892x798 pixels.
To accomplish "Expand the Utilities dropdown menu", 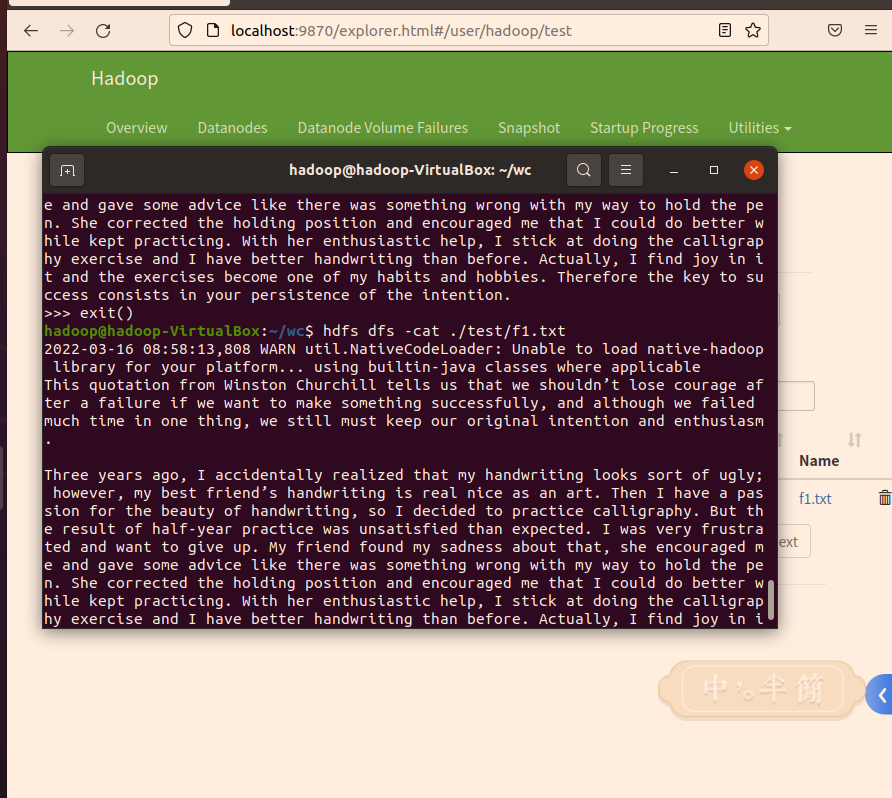I will (759, 128).
